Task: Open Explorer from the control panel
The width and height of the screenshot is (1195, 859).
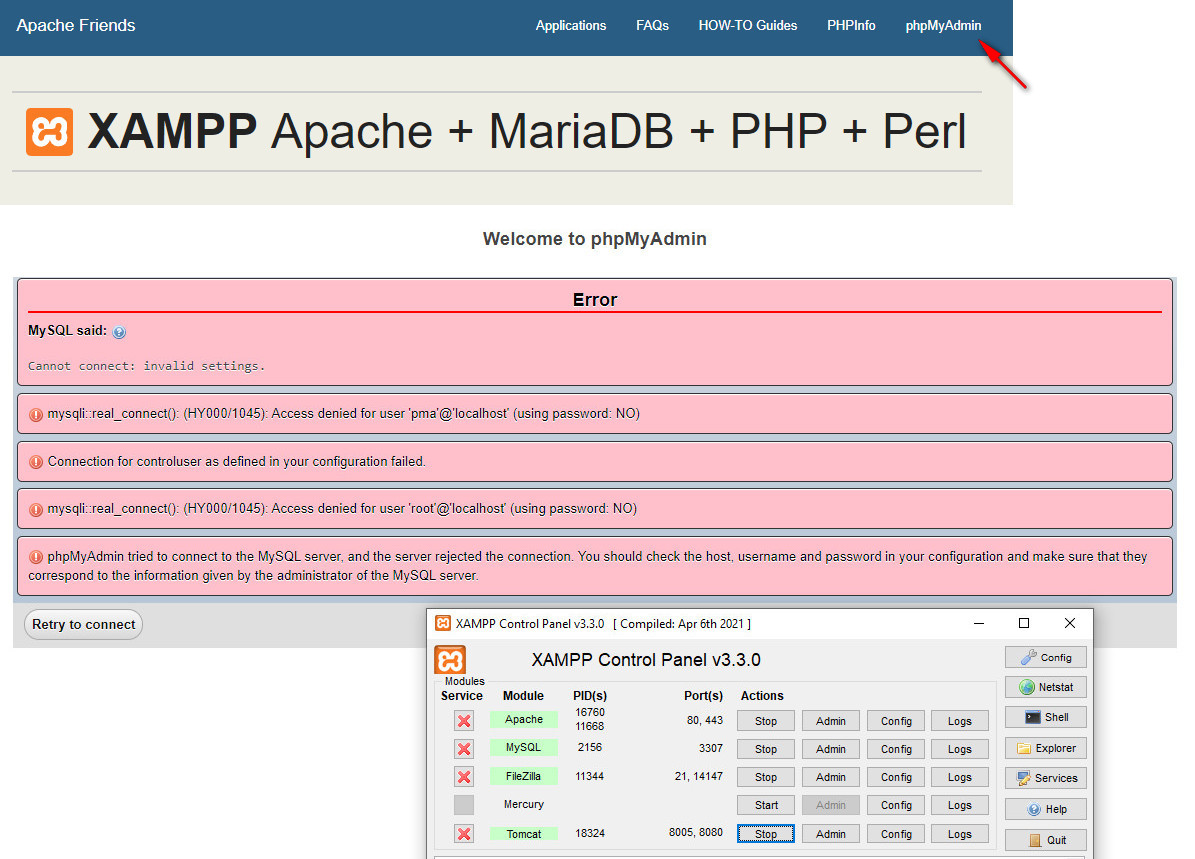Action: click(1045, 747)
